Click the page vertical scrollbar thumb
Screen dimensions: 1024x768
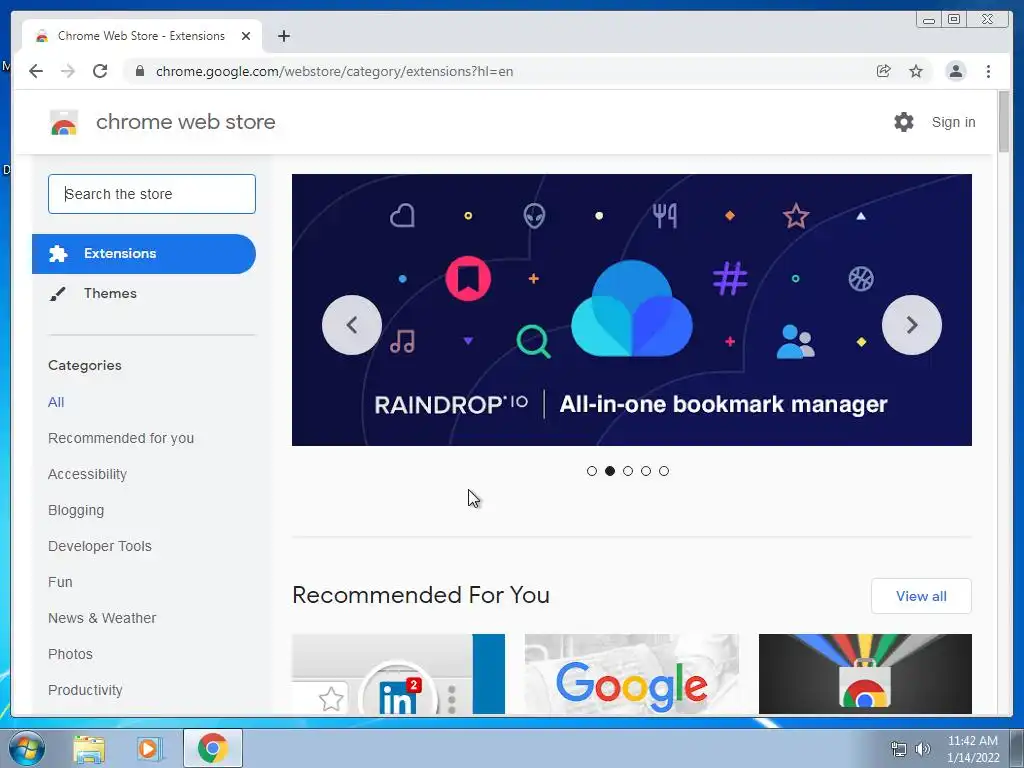click(x=1004, y=121)
